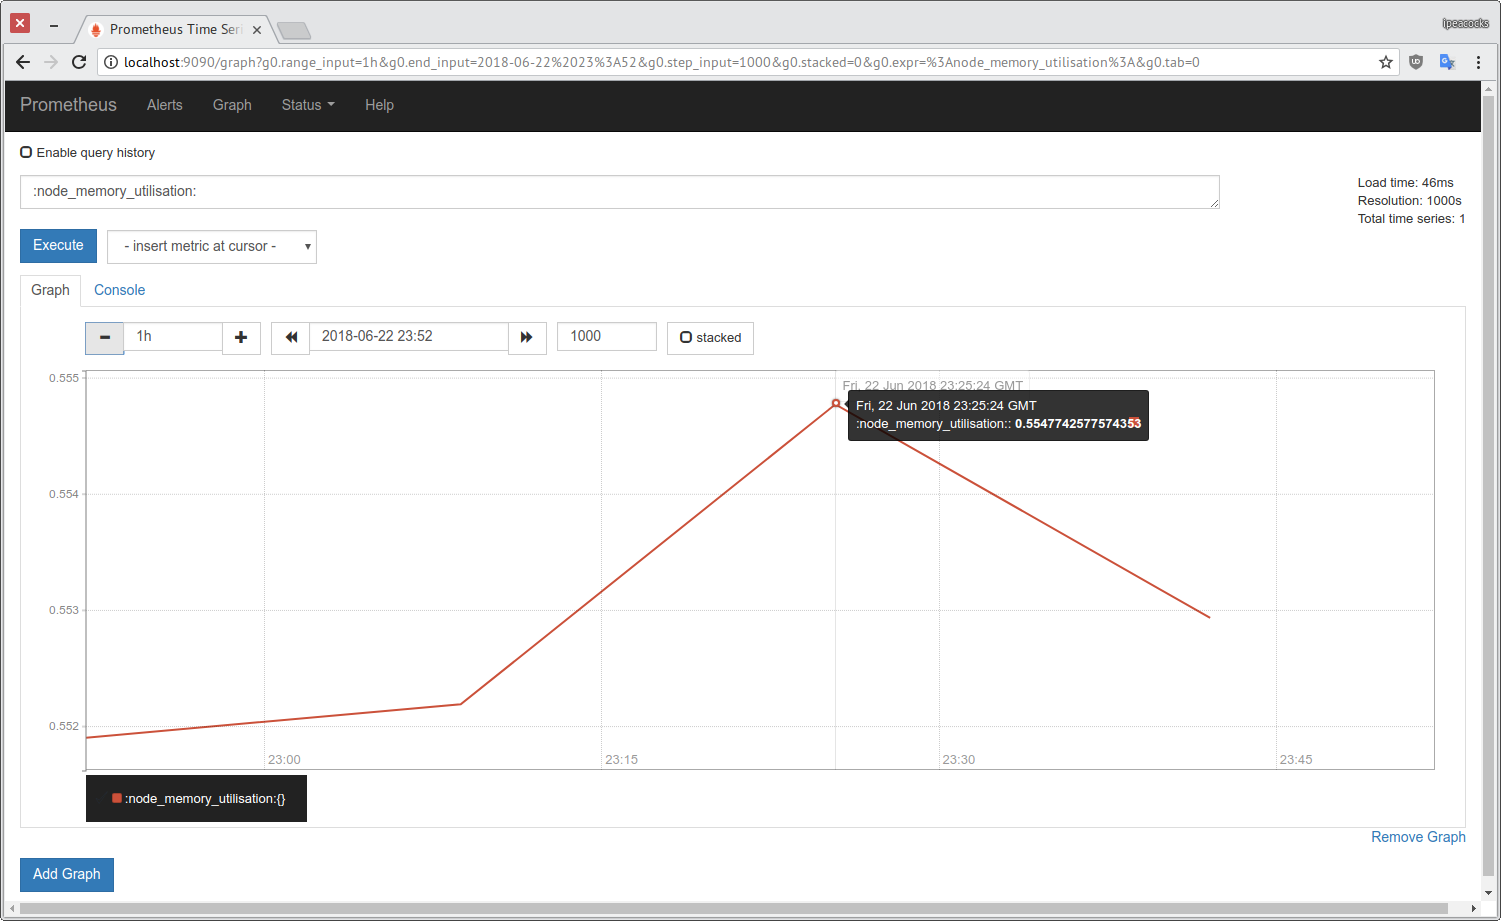Viewport: 1501px width, 921px height.
Task: Focus the resolution 1000 input
Action: coord(607,337)
